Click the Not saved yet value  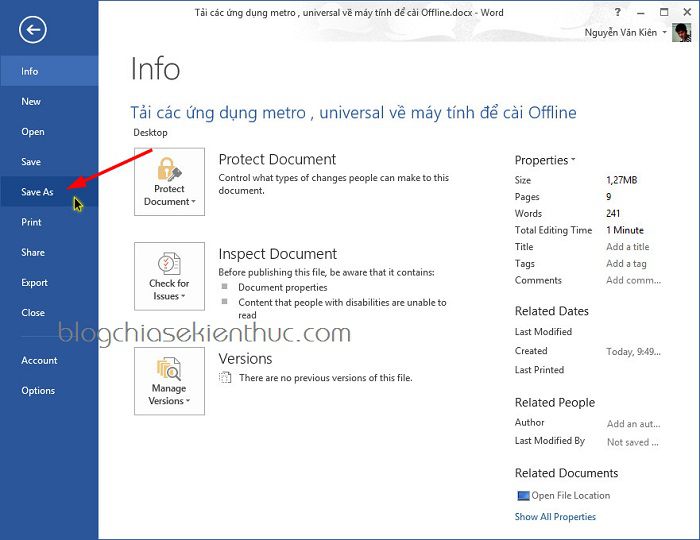[x=633, y=442]
